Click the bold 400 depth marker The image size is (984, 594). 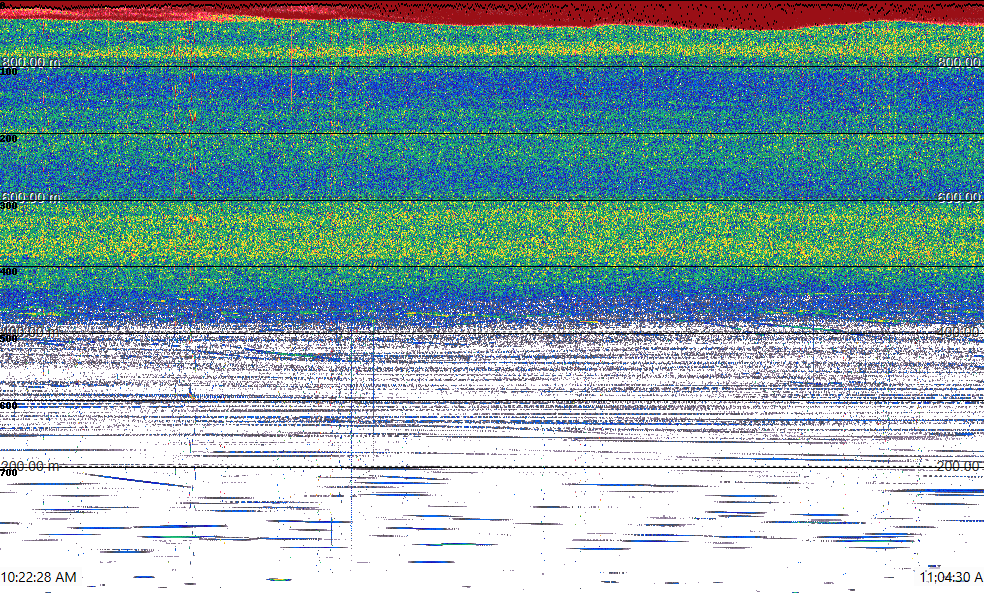coord(9,272)
